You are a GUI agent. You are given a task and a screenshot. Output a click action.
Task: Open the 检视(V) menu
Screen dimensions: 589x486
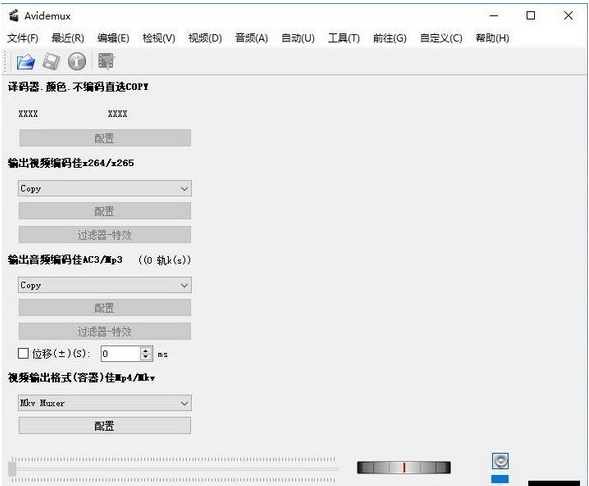[159, 38]
